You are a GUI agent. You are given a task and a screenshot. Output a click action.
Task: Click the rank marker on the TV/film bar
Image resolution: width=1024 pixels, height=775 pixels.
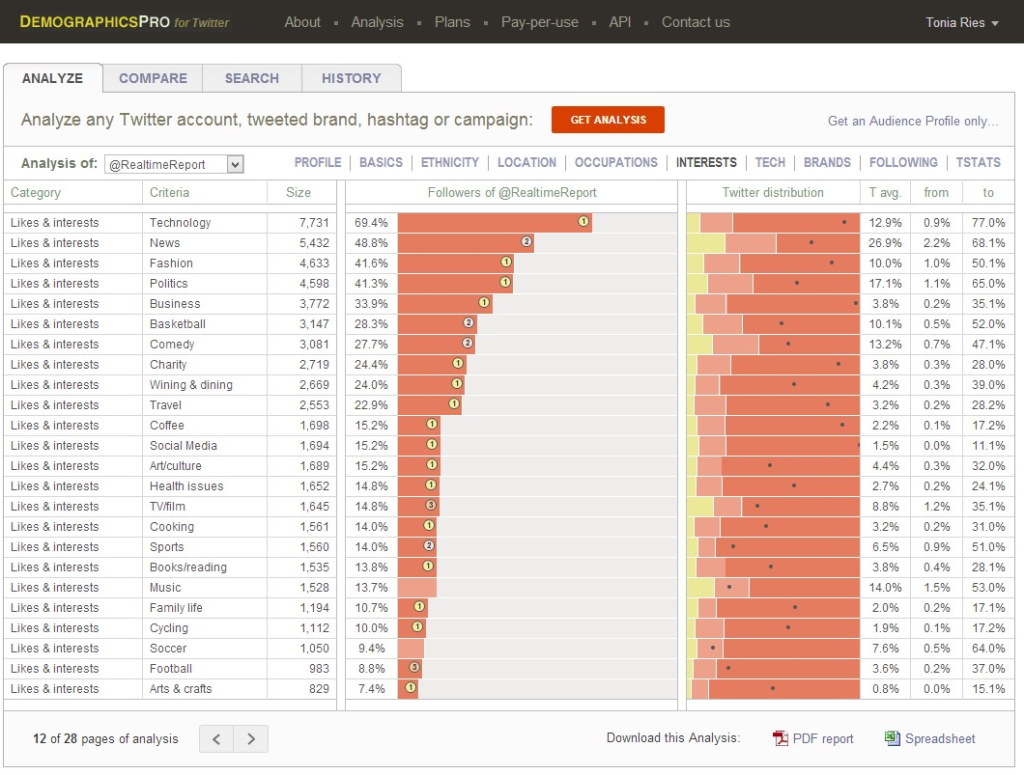(430, 505)
